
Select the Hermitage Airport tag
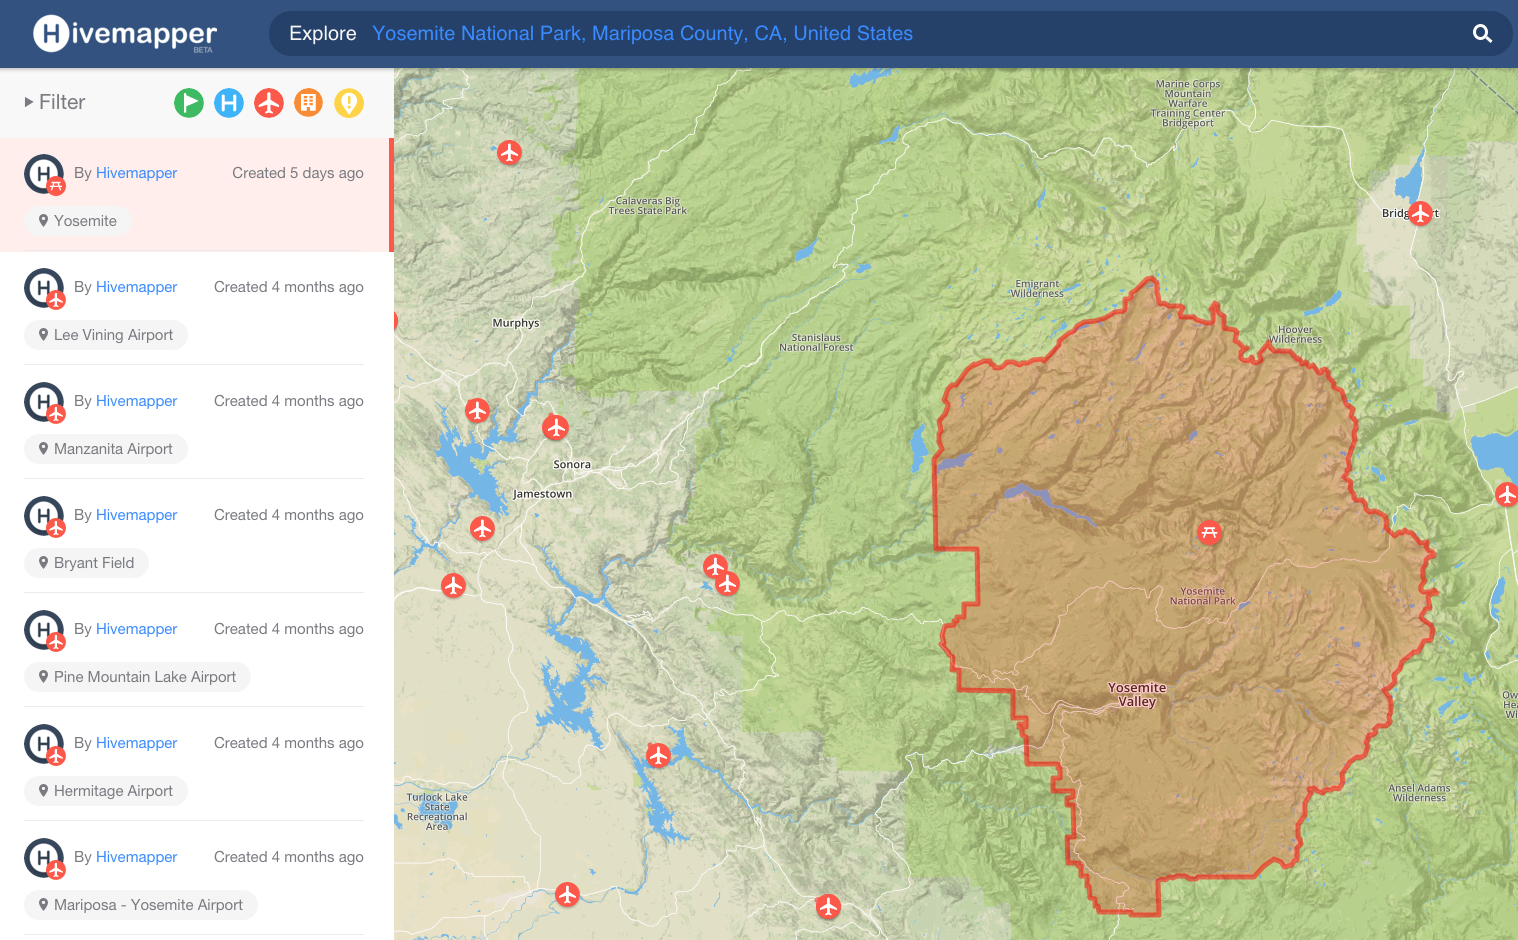point(106,791)
